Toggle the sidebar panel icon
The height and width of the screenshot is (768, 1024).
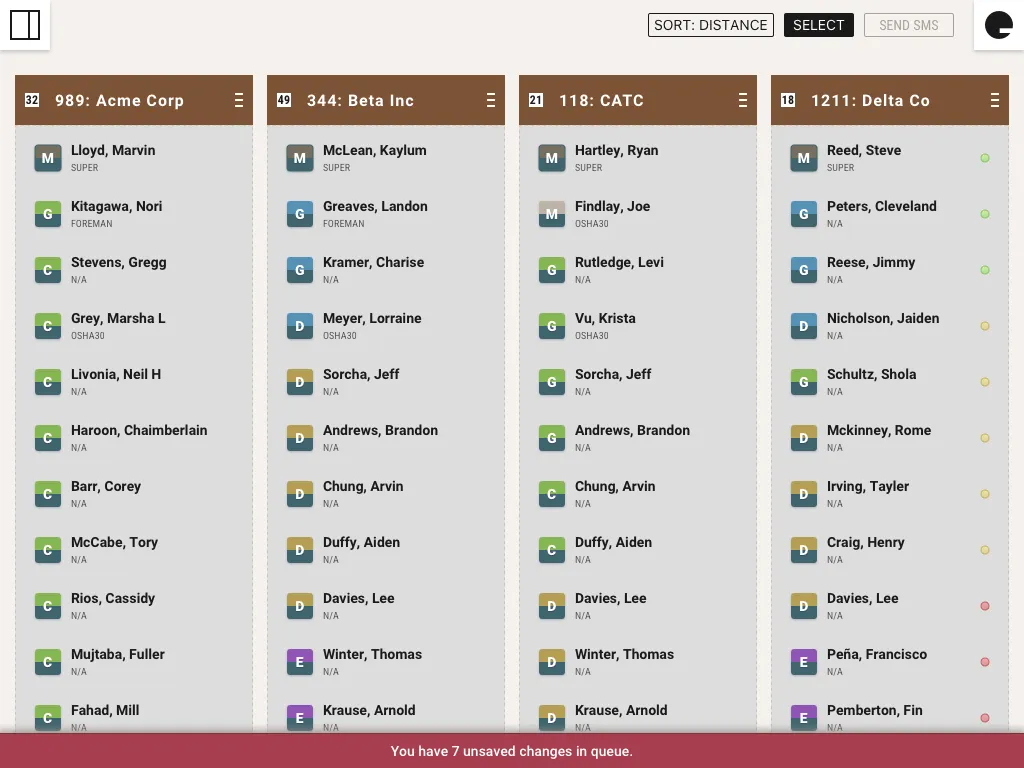coord(25,25)
